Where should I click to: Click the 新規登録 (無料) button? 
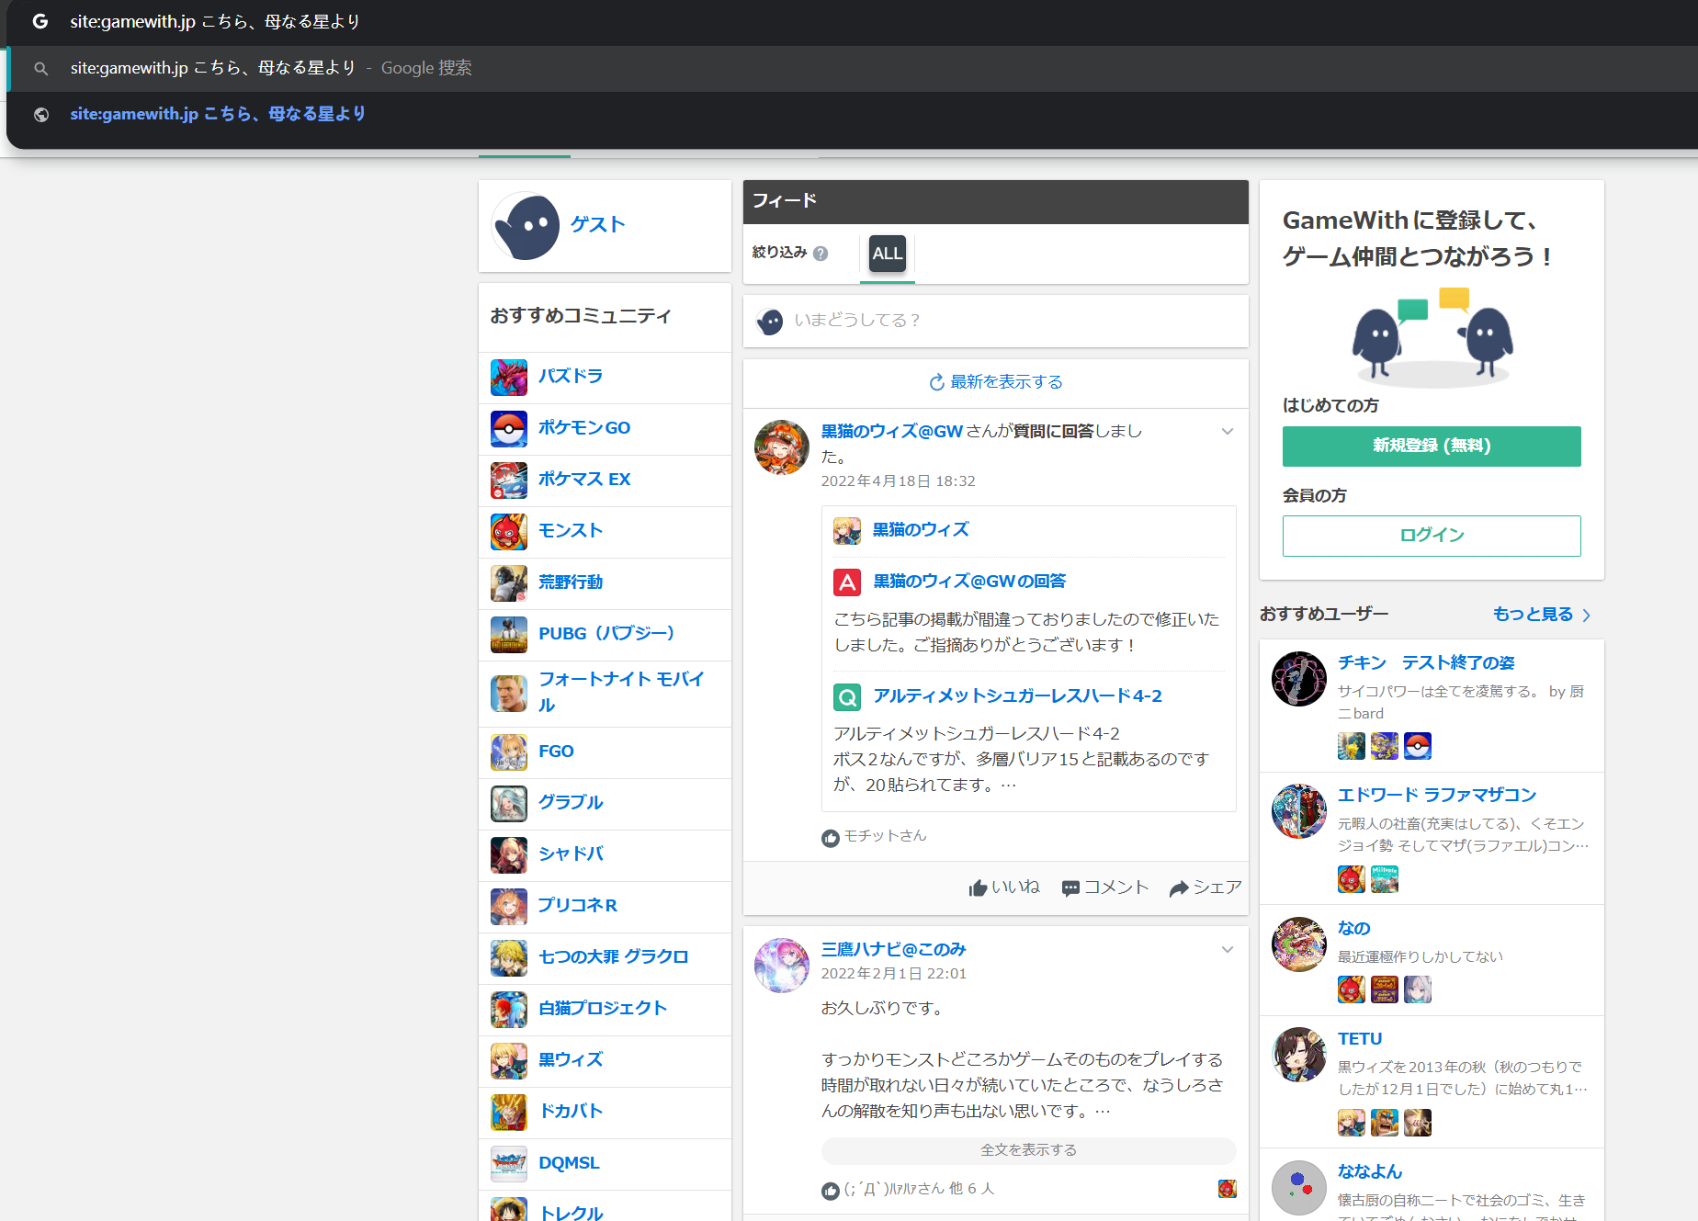point(1432,446)
